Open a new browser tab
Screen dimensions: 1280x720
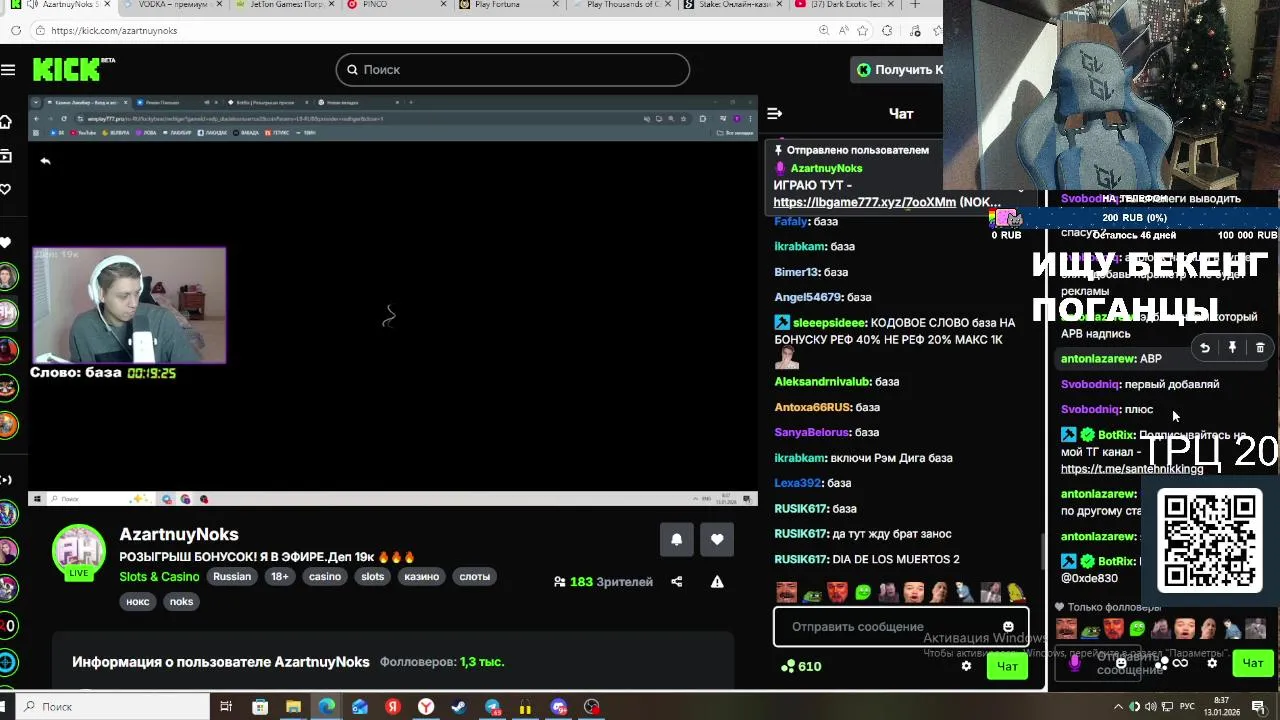point(915,5)
